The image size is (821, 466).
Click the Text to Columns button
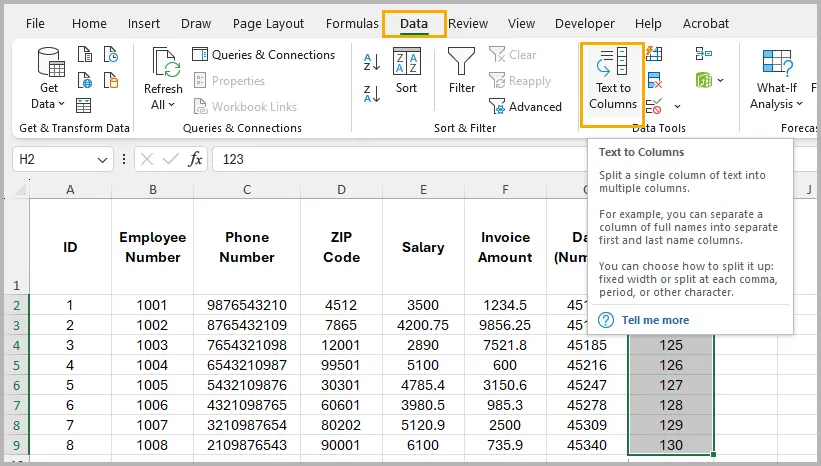pos(612,82)
